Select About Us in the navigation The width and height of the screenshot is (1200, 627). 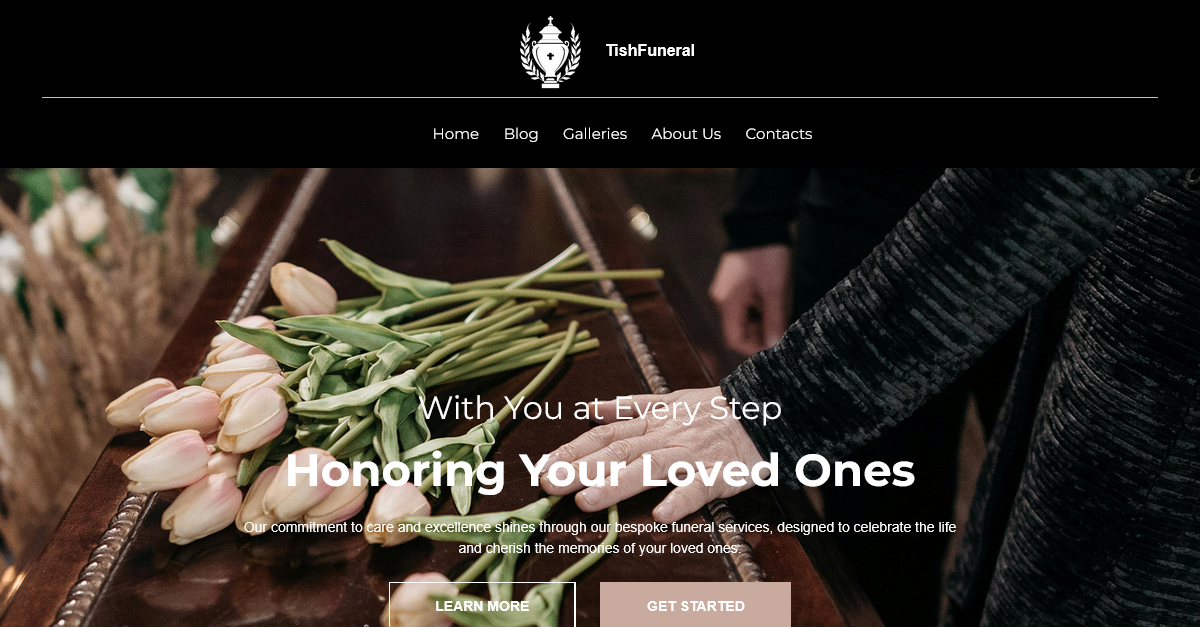click(x=686, y=134)
